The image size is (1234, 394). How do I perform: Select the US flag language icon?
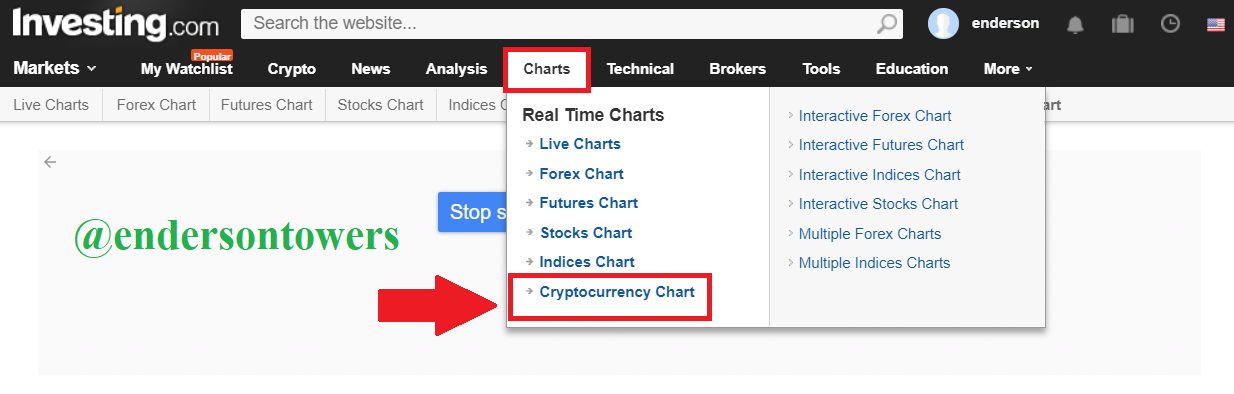tap(1216, 24)
